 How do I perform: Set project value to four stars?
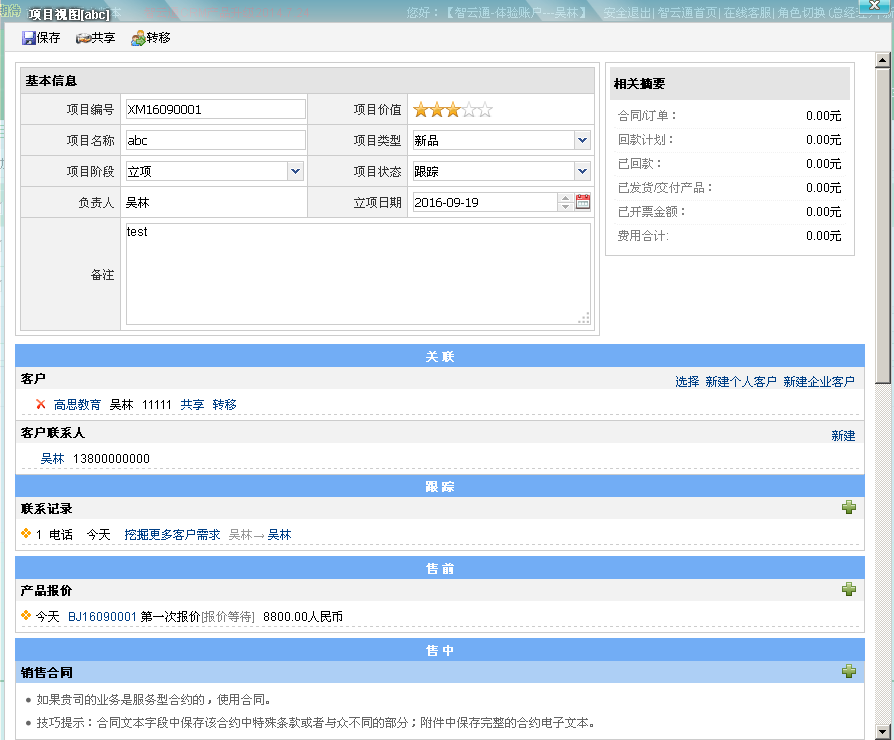(x=469, y=109)
